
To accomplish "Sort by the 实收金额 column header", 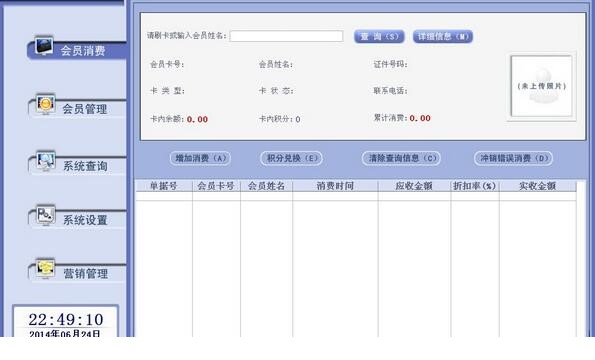I will click(537, 186).
